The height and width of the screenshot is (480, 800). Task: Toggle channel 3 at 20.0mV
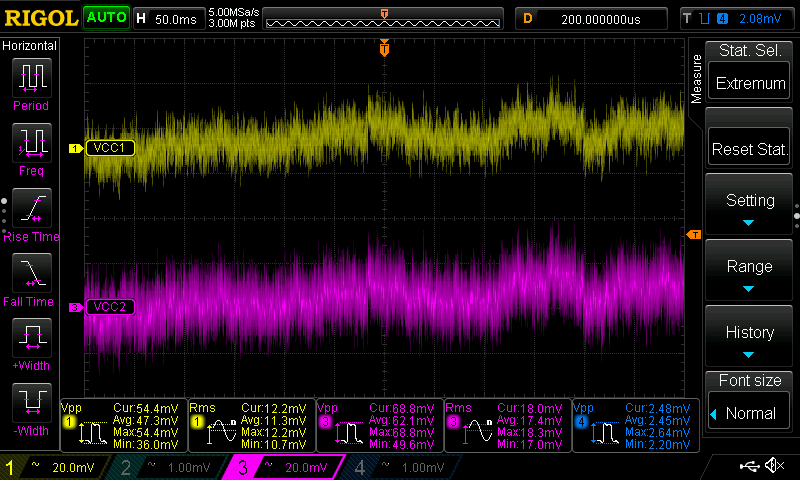[283, 467]
